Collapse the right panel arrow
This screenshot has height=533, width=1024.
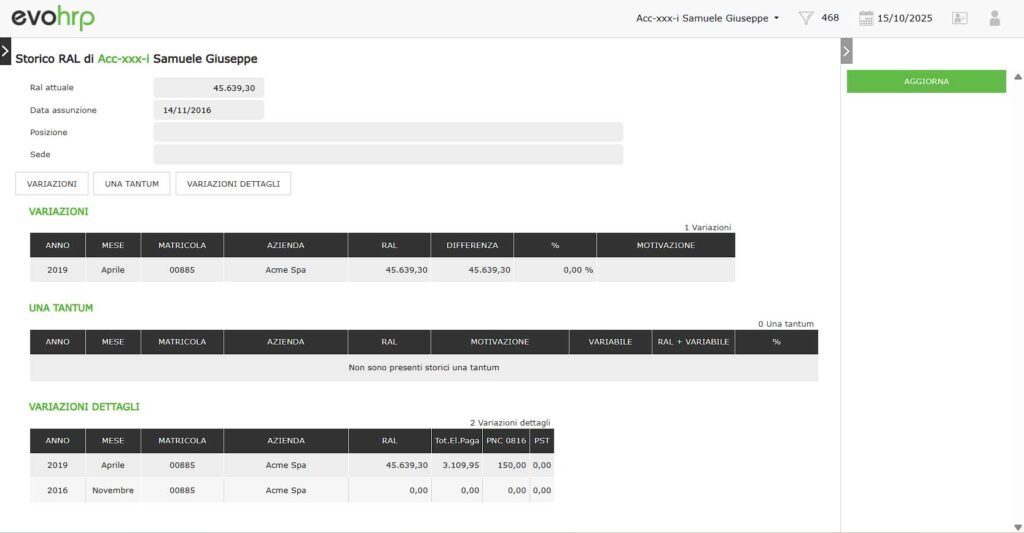(x=846, y=50)
